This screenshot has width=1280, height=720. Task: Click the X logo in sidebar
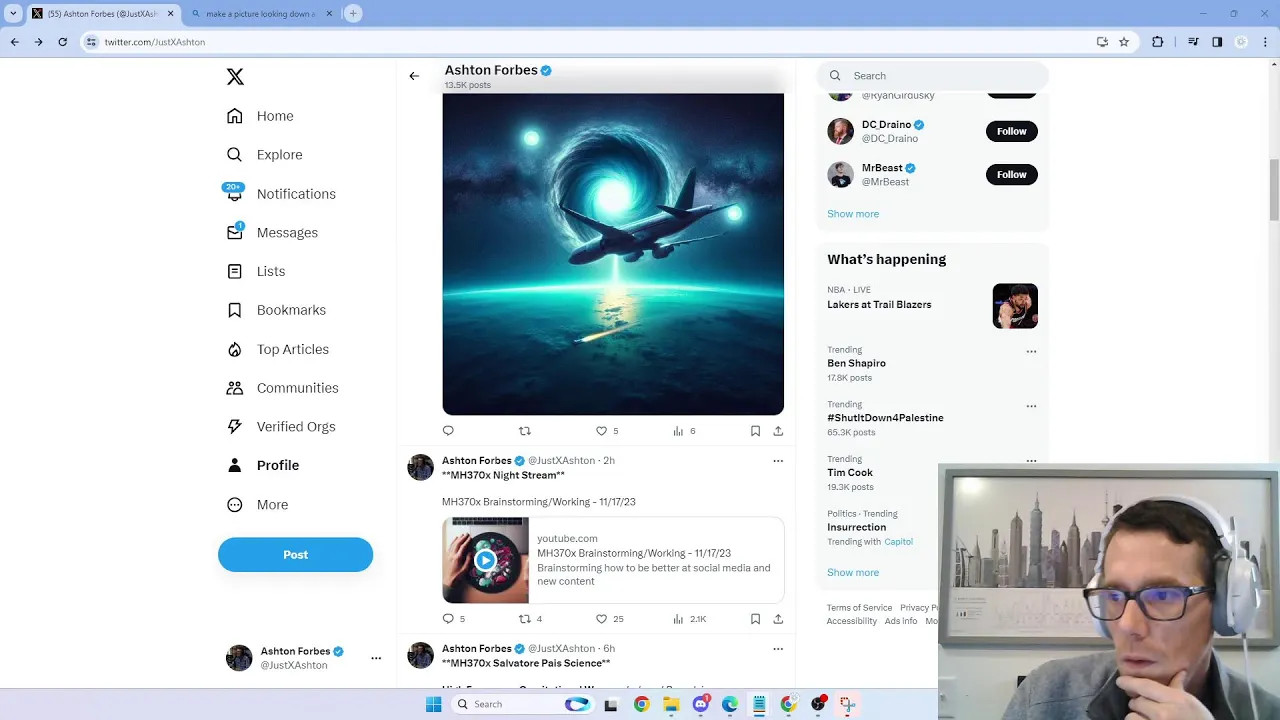235,77
